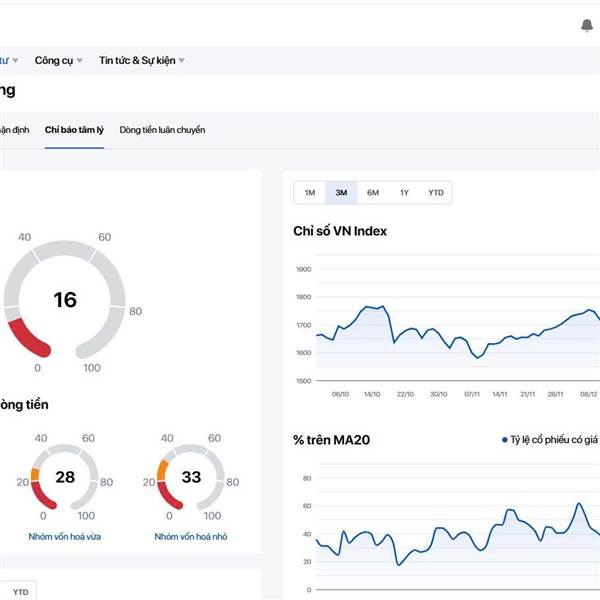Click the gauge showing value 33

[x=191, y=477]
